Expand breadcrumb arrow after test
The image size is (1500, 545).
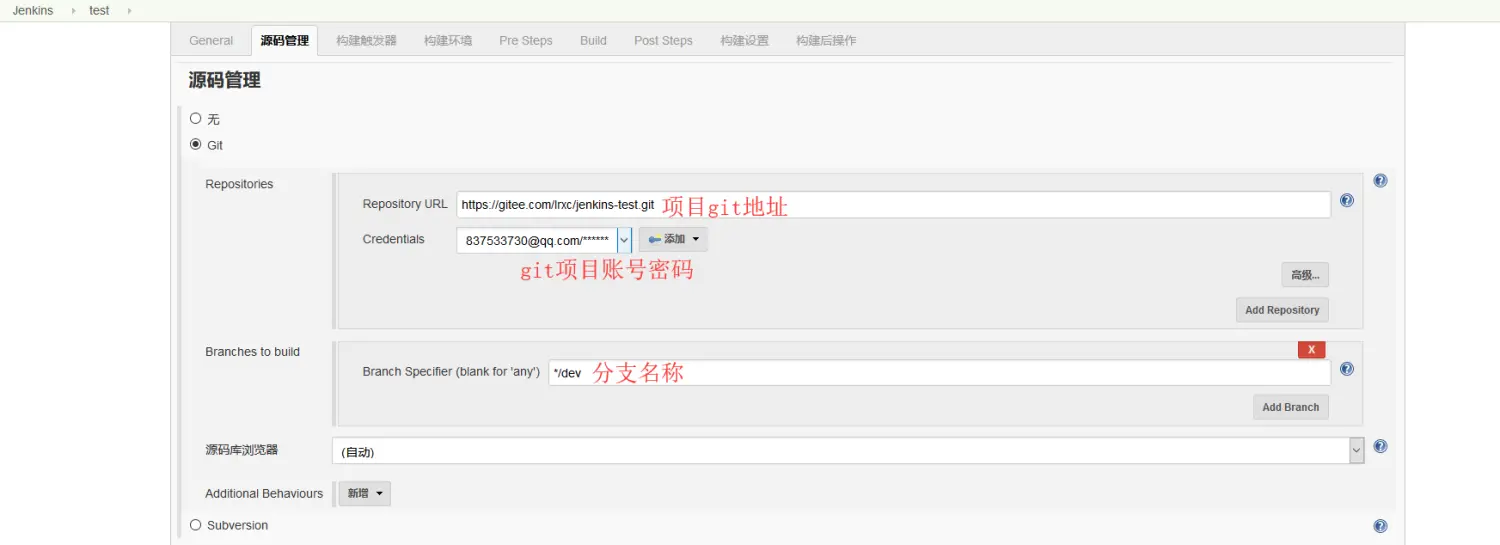129,11
